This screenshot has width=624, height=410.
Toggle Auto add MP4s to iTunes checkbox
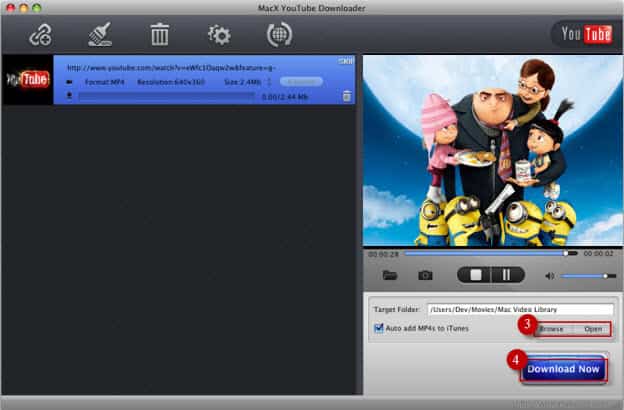click(x=378, y=328)
